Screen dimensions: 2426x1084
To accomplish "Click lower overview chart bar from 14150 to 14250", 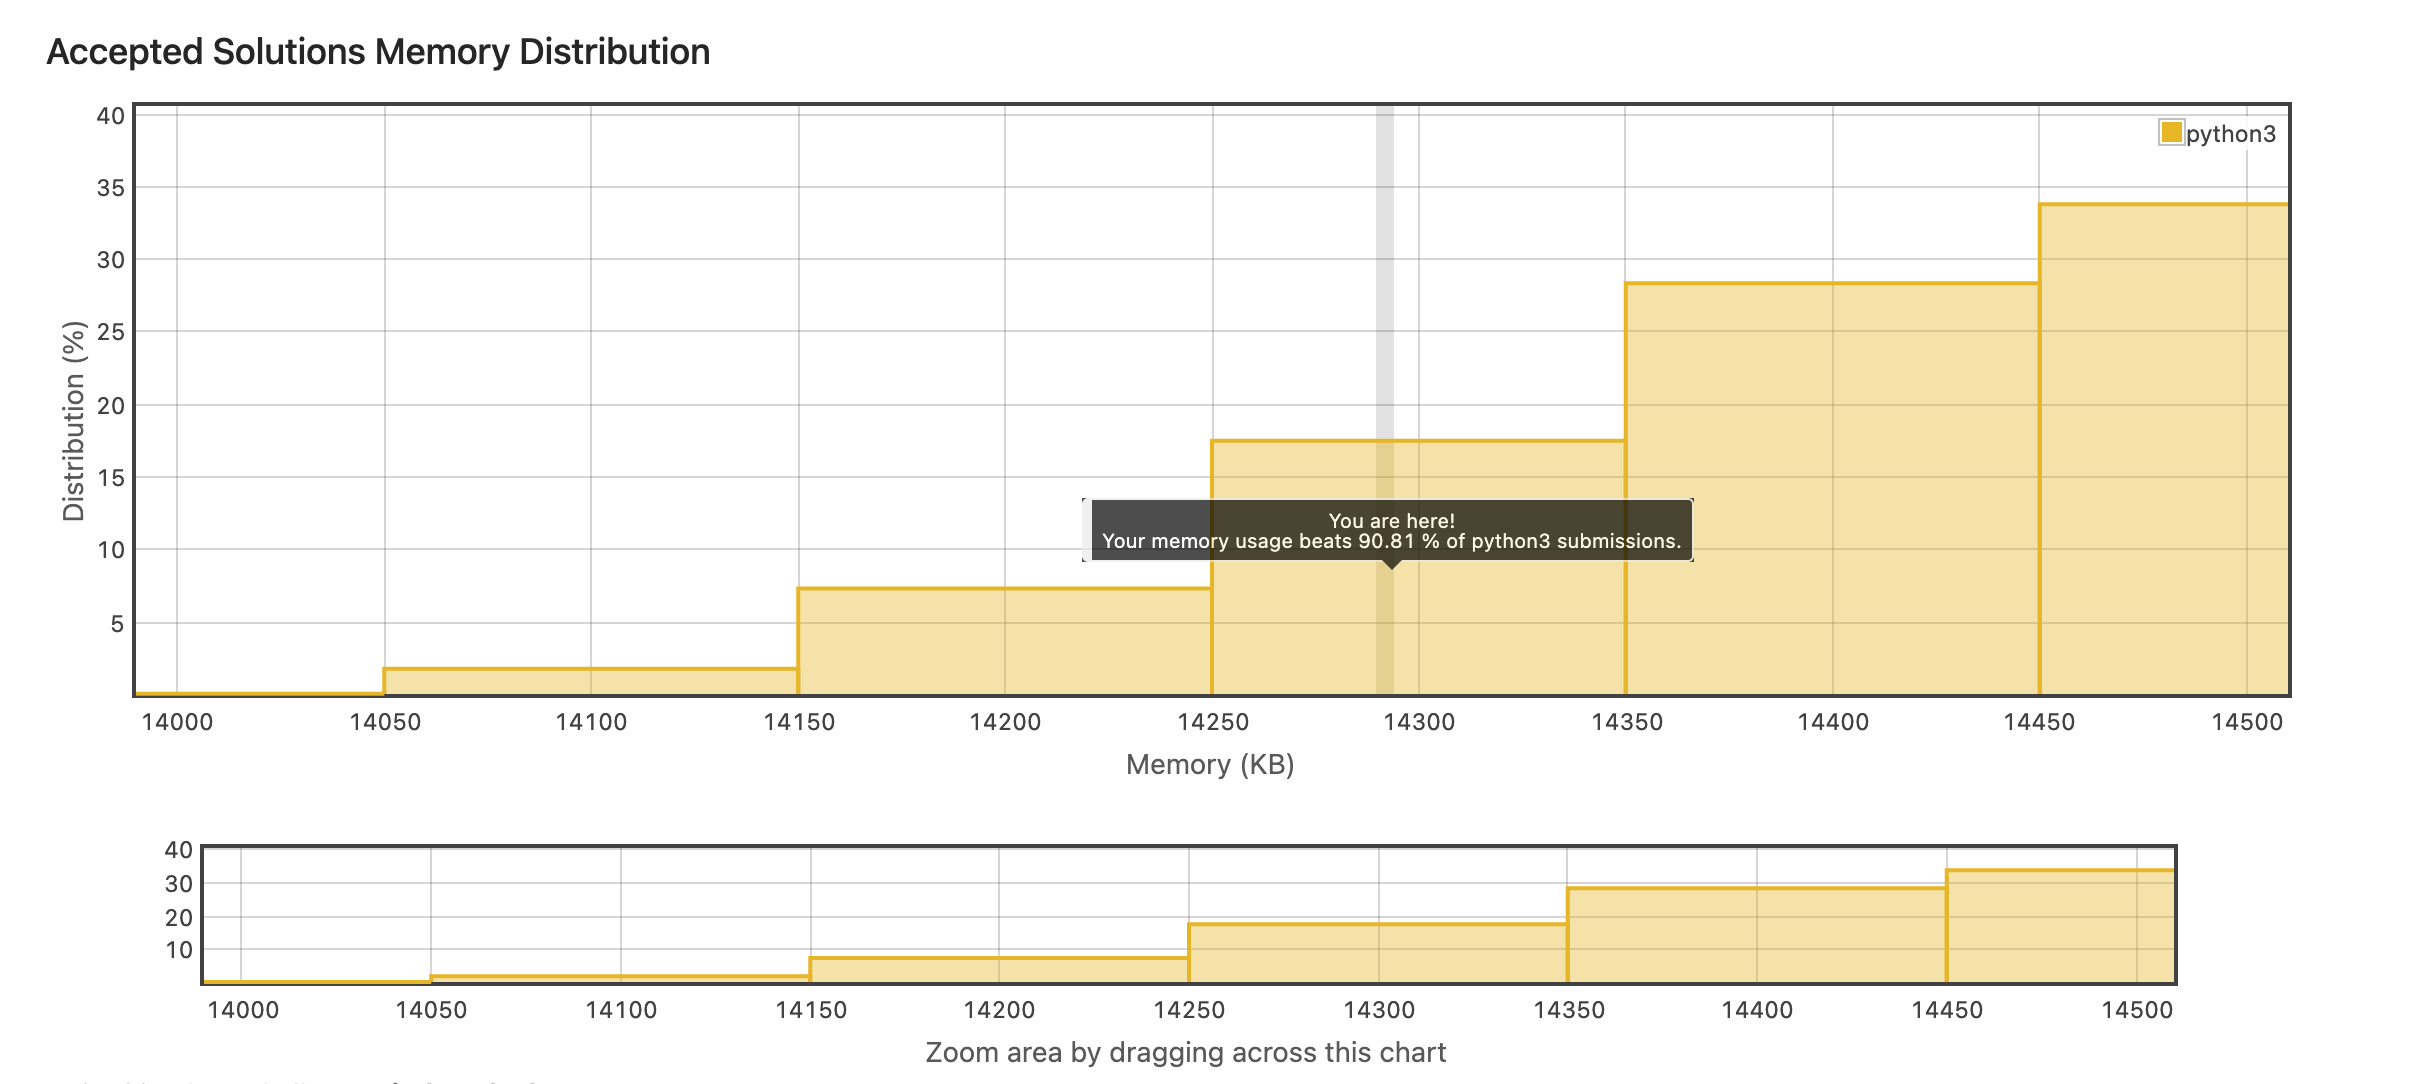I will 998,970.
